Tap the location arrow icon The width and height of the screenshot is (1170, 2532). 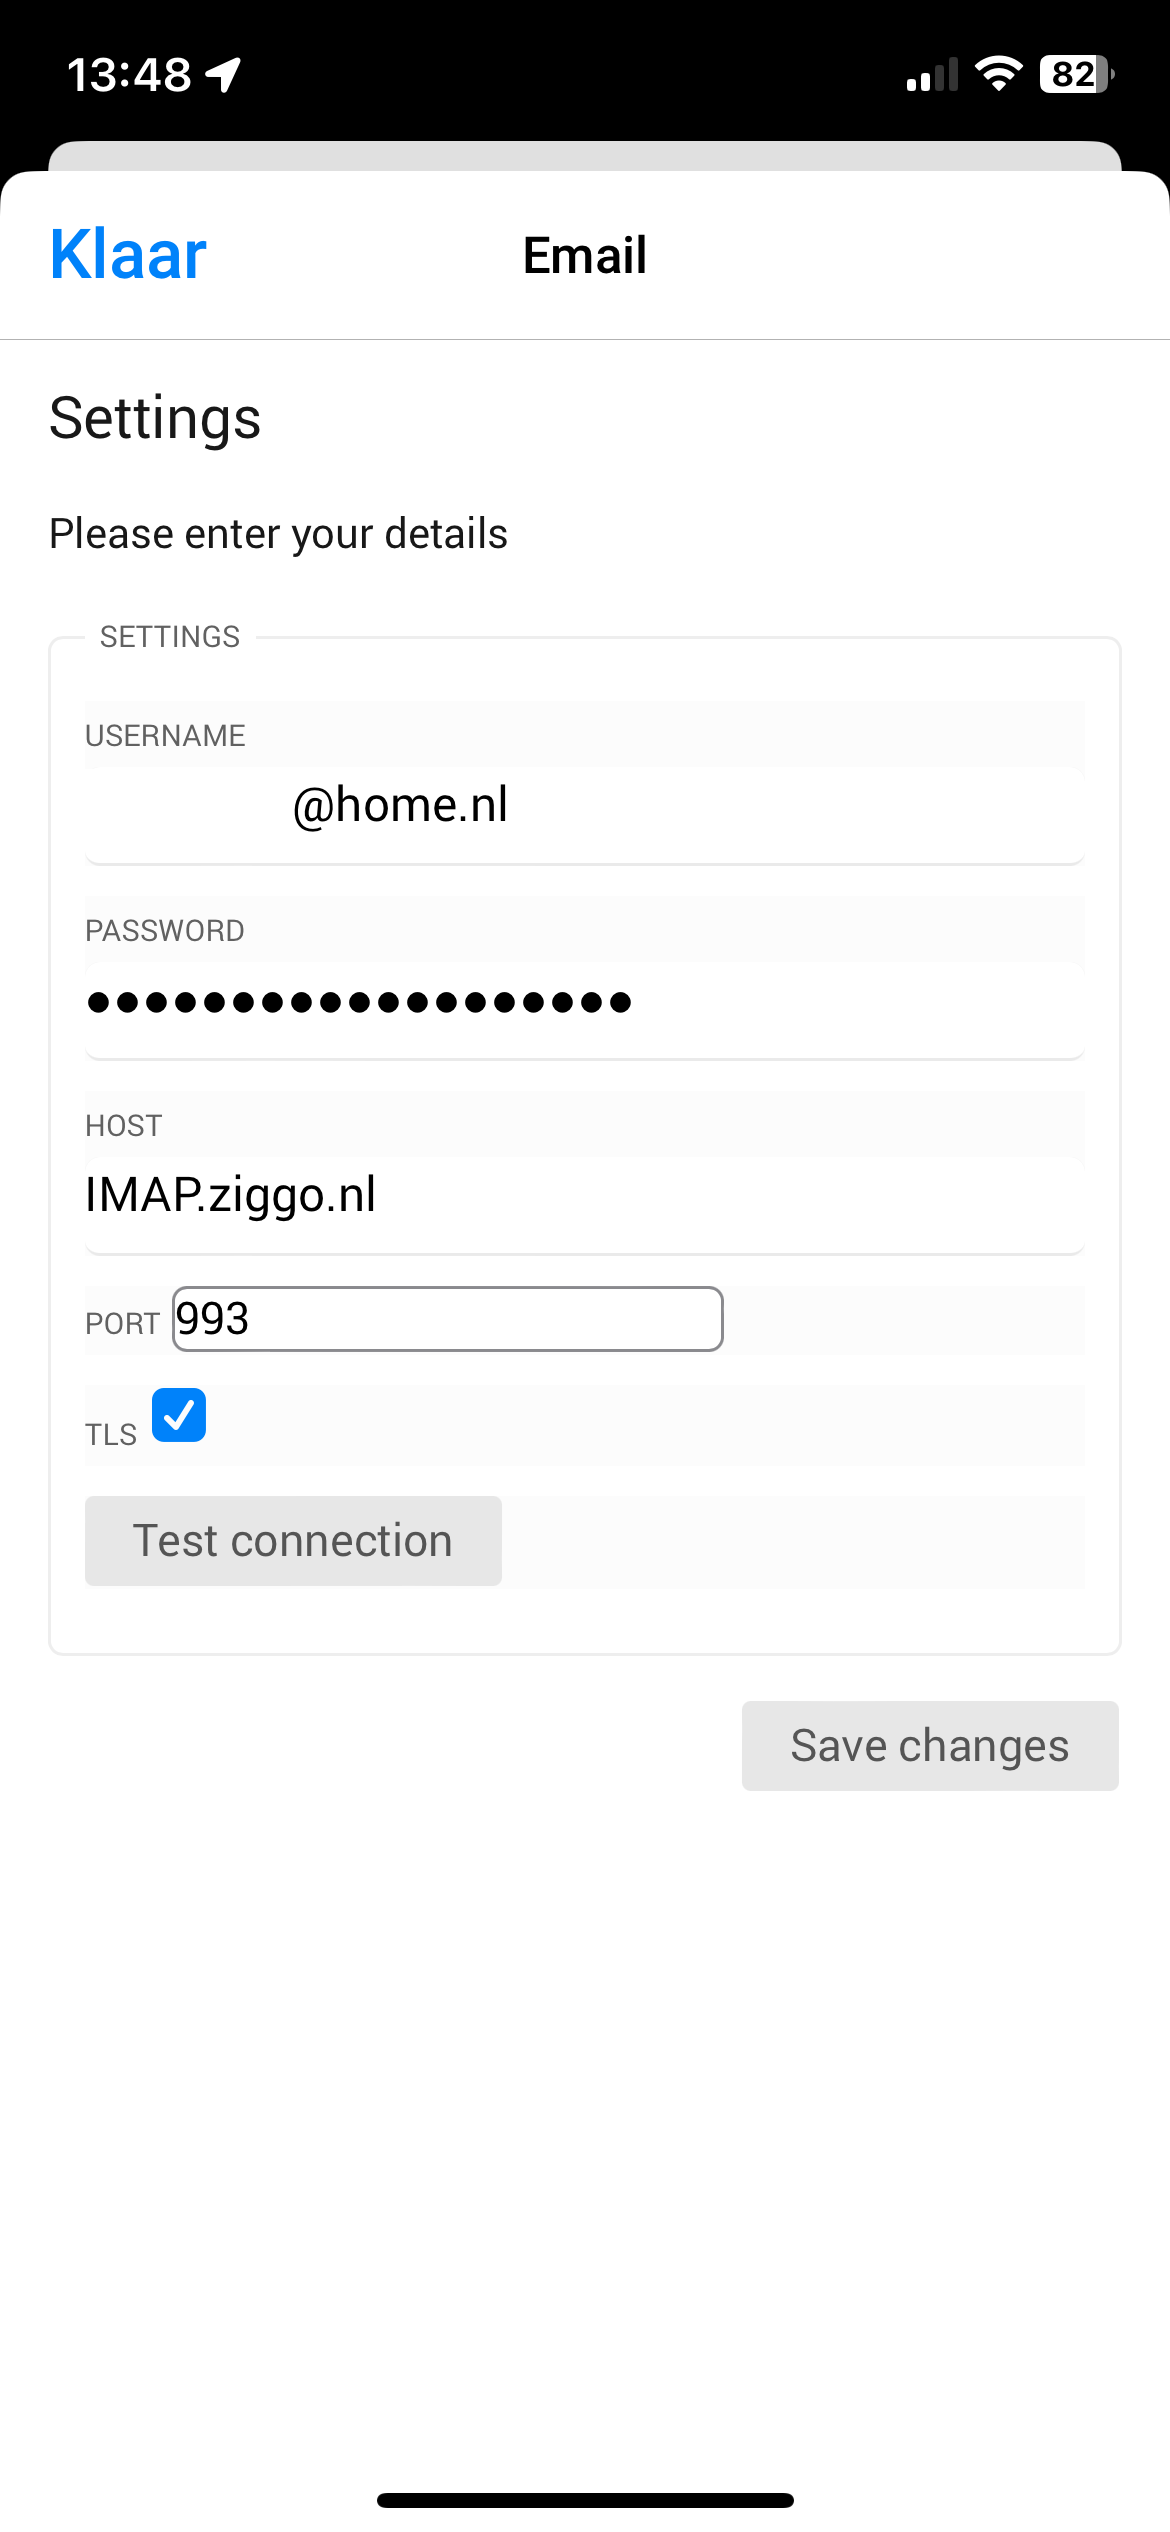point(224,74)
